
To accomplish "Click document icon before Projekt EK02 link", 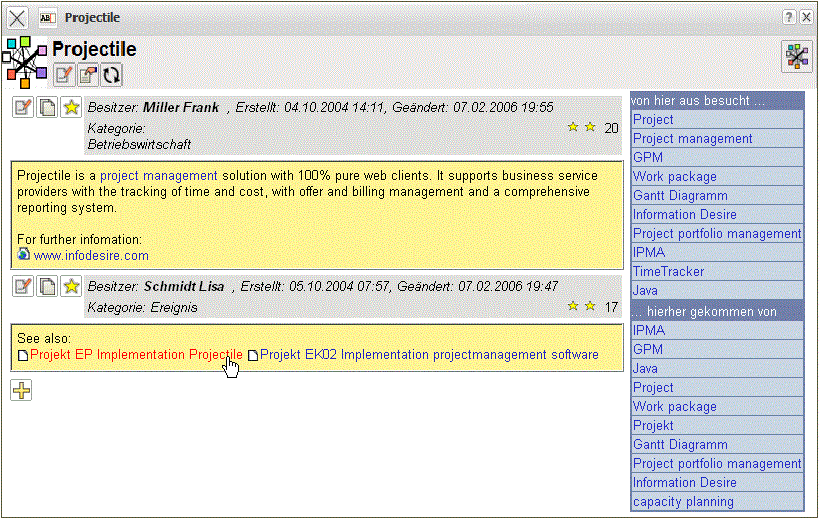I will (253, 356).
